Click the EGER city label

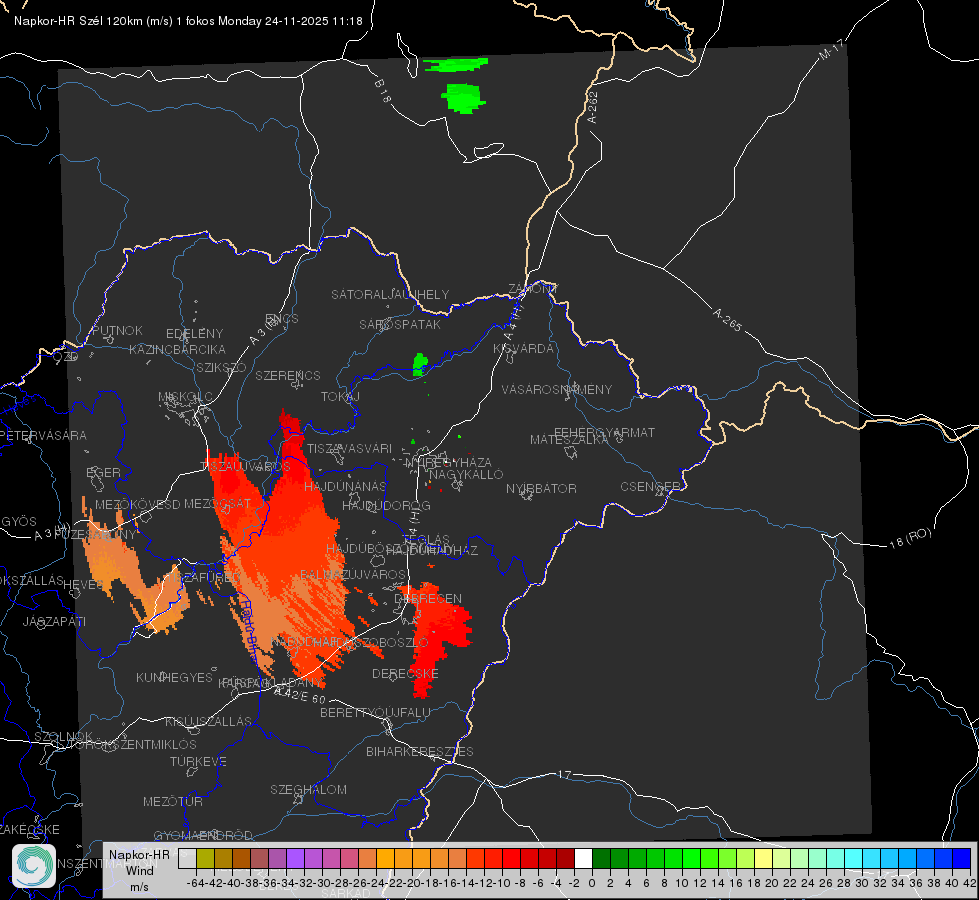[x=103, y=472]
